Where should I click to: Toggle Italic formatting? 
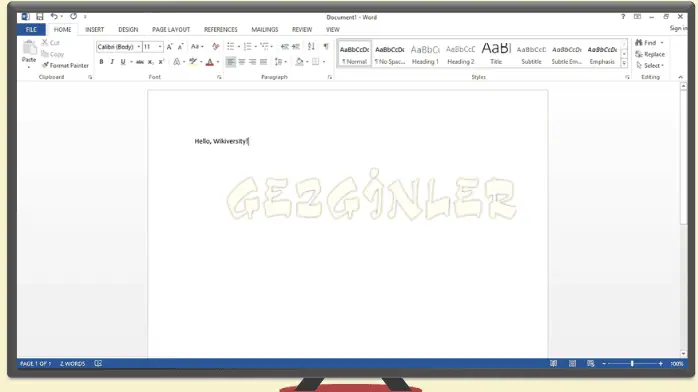click(112, 62)
